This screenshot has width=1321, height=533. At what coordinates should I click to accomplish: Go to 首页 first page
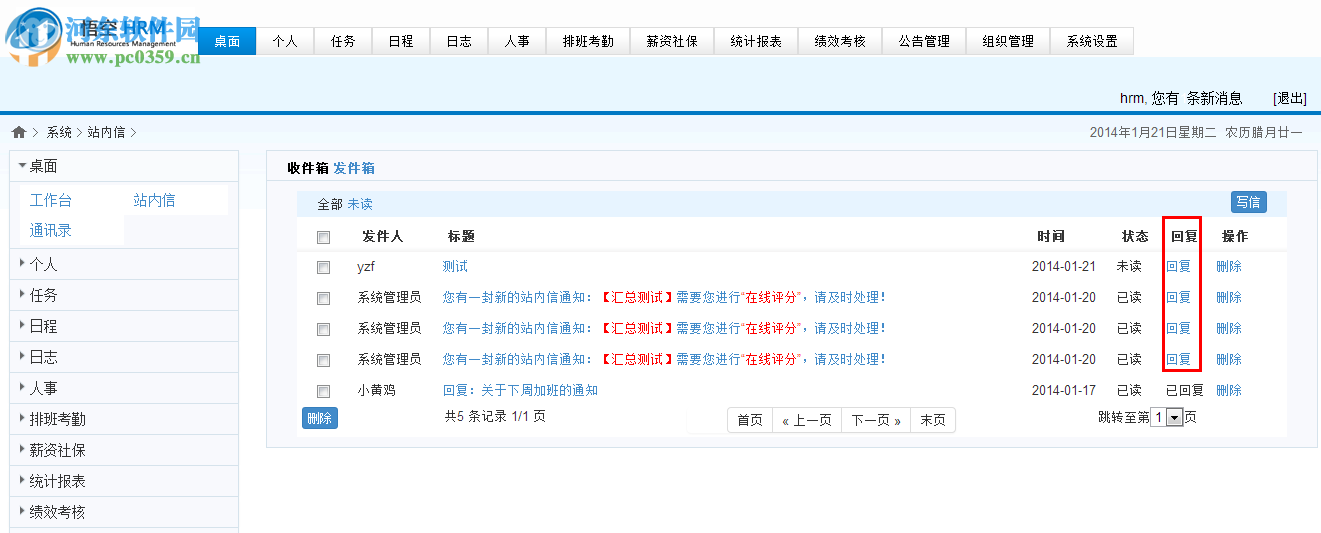tap(750, 420)
